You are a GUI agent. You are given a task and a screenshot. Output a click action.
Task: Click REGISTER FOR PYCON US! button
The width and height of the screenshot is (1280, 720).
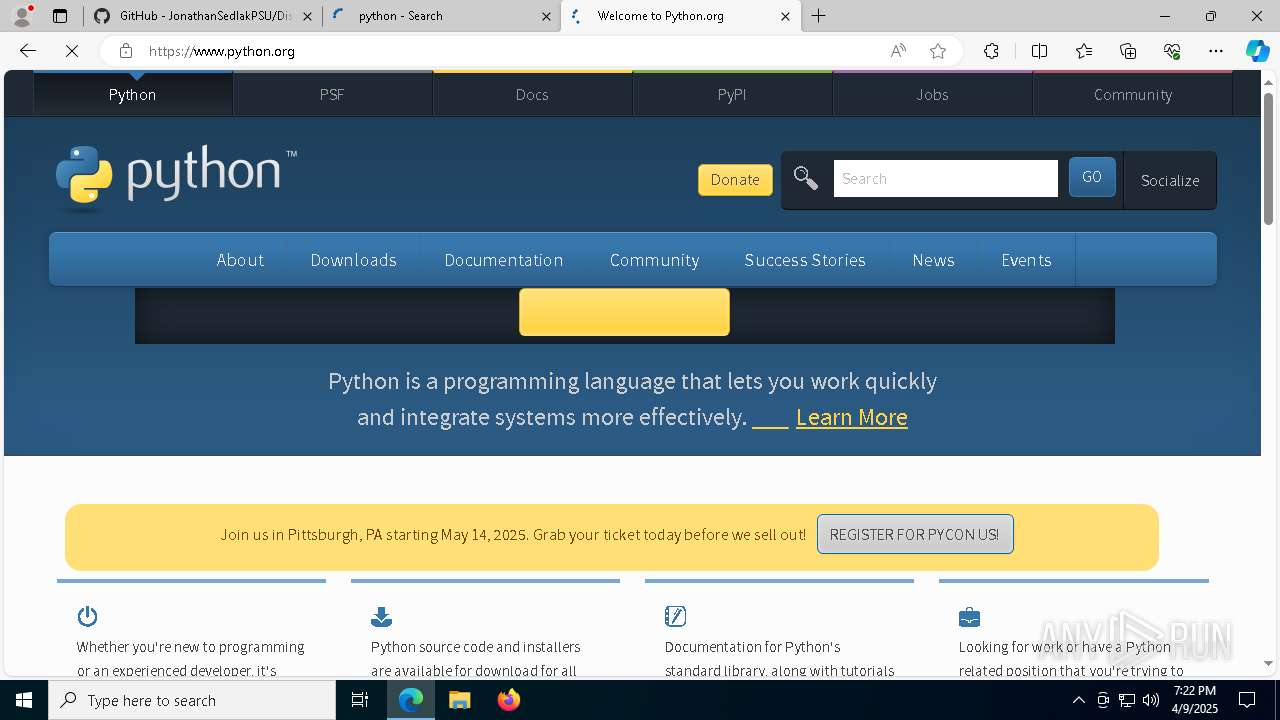914,534
